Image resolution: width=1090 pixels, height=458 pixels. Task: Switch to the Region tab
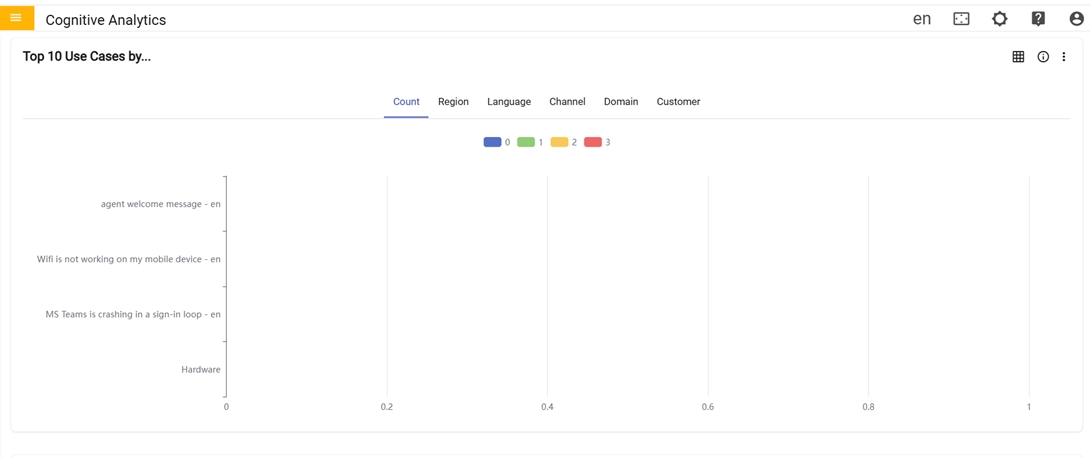tap(453, 102)
